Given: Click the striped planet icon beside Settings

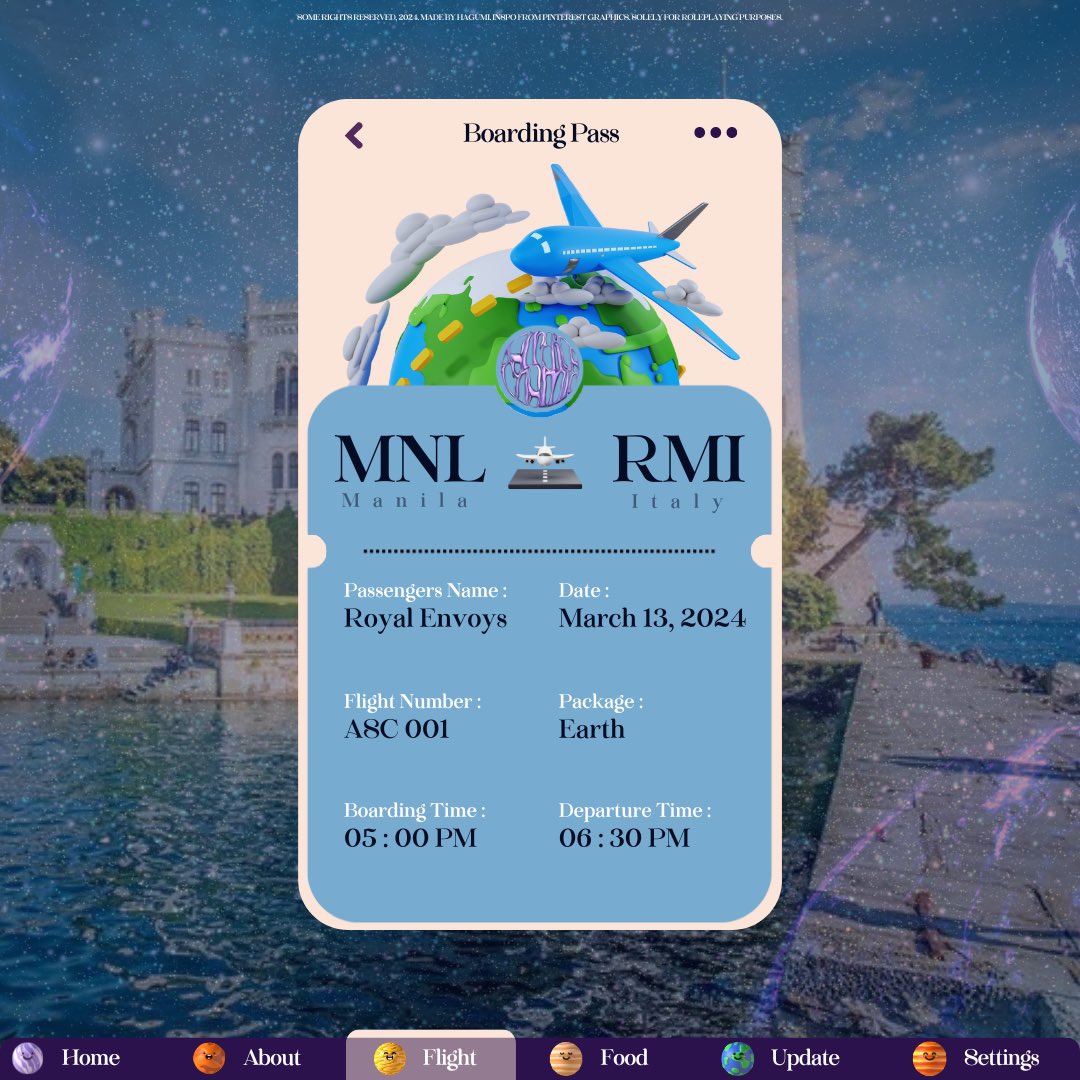Looking at the screenshot, I should [x=929, y=1059].
